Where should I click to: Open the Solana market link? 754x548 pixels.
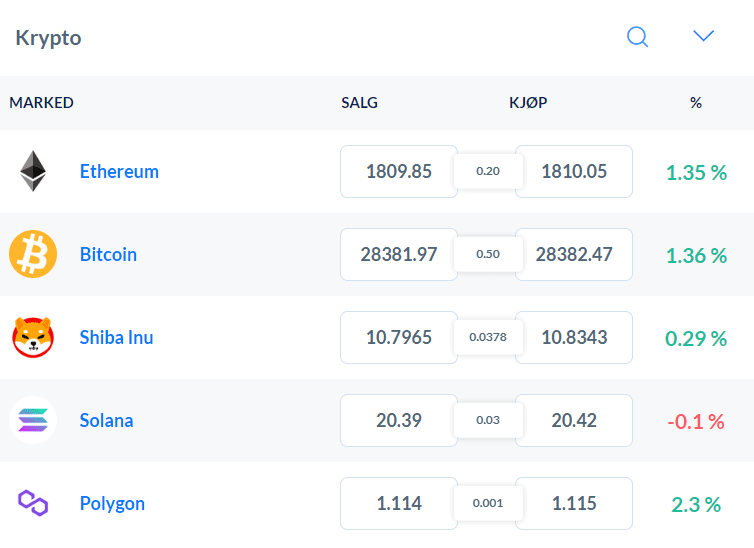pyautogui.click(x=106, y=421)
